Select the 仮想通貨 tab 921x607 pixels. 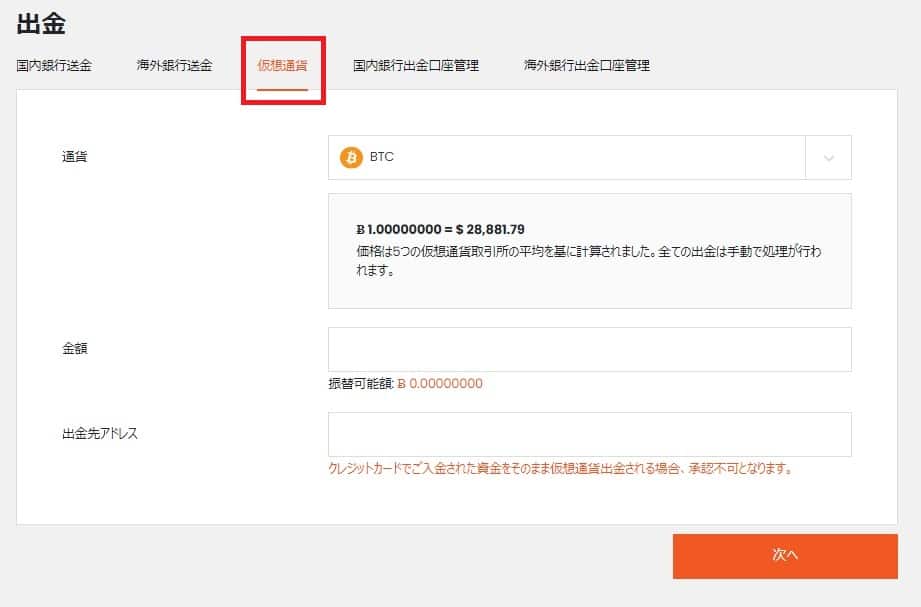coord(283,65)
